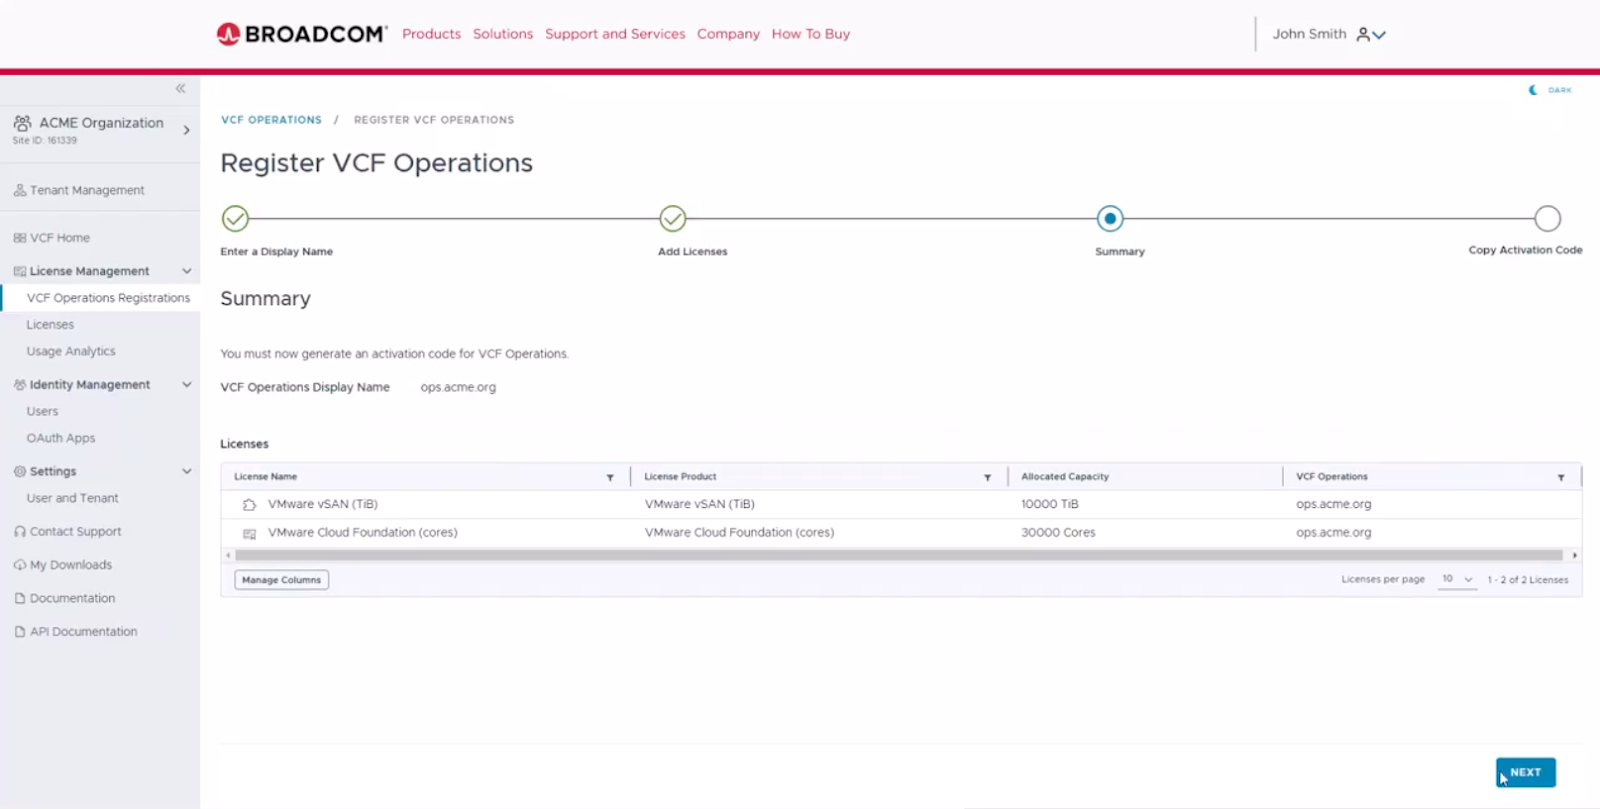Click VCF Operations breadcrumb link
The height and width of the screenshot is (809, 1600).
point(271,120)
